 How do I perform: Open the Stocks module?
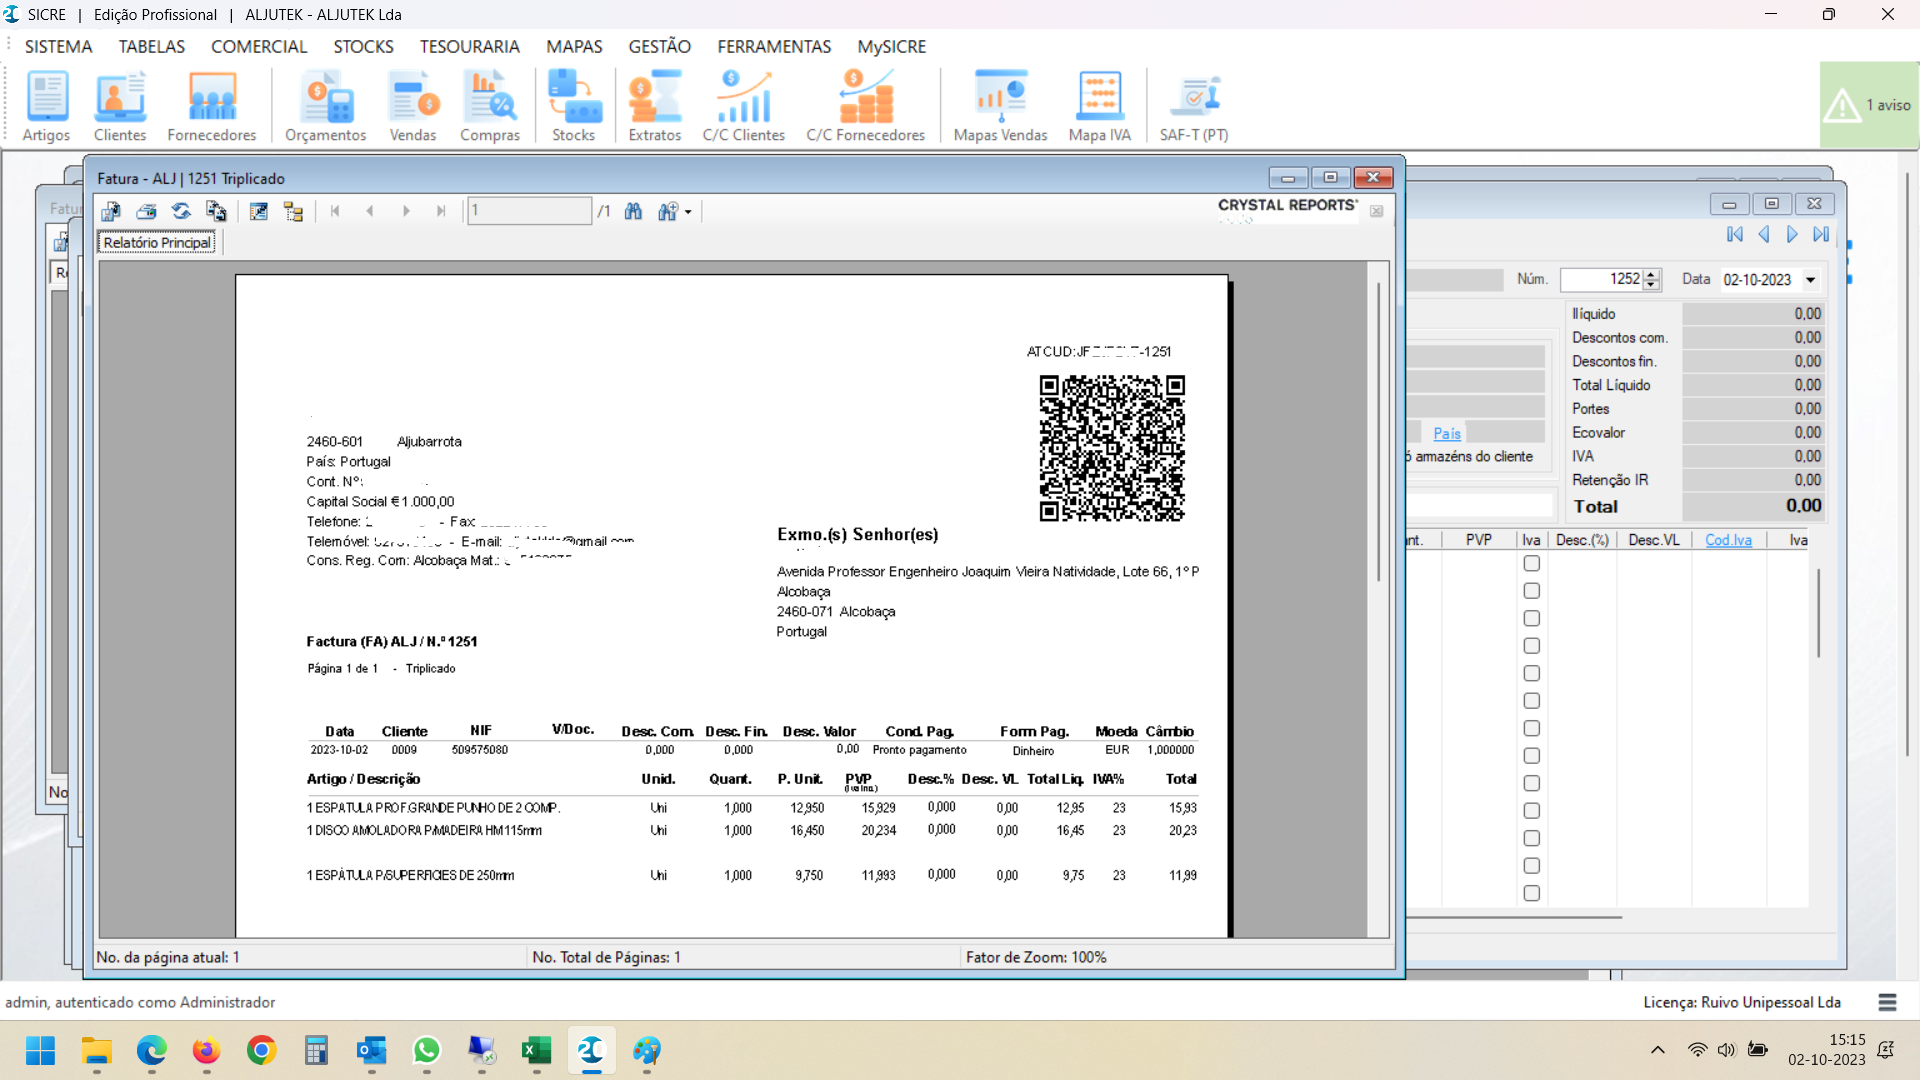coord(574,106)
